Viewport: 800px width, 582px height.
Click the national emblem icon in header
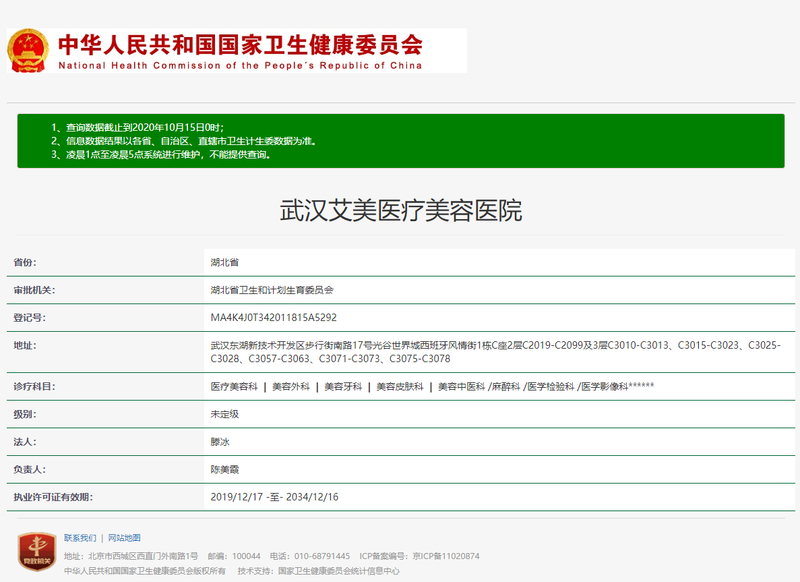(x=29, y=50)
